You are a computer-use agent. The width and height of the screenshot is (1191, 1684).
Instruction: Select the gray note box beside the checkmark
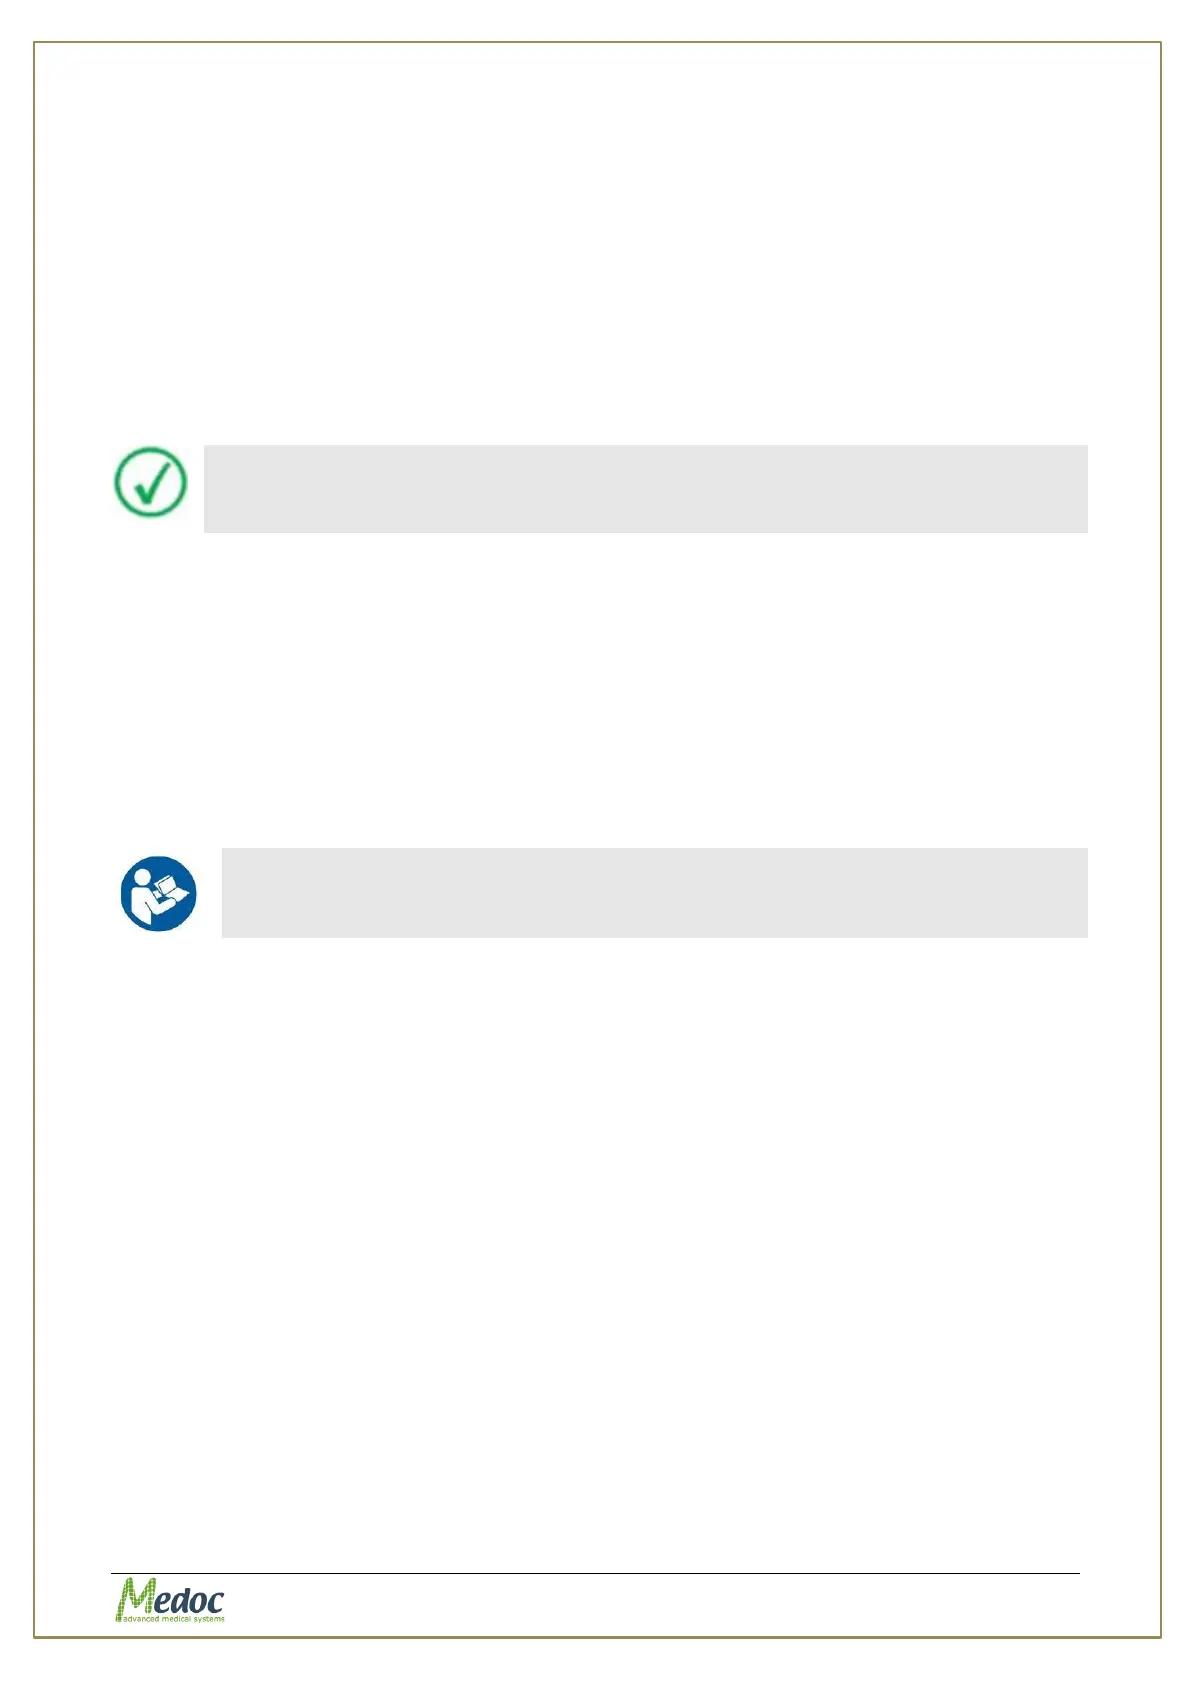click(x=645, y=489)
